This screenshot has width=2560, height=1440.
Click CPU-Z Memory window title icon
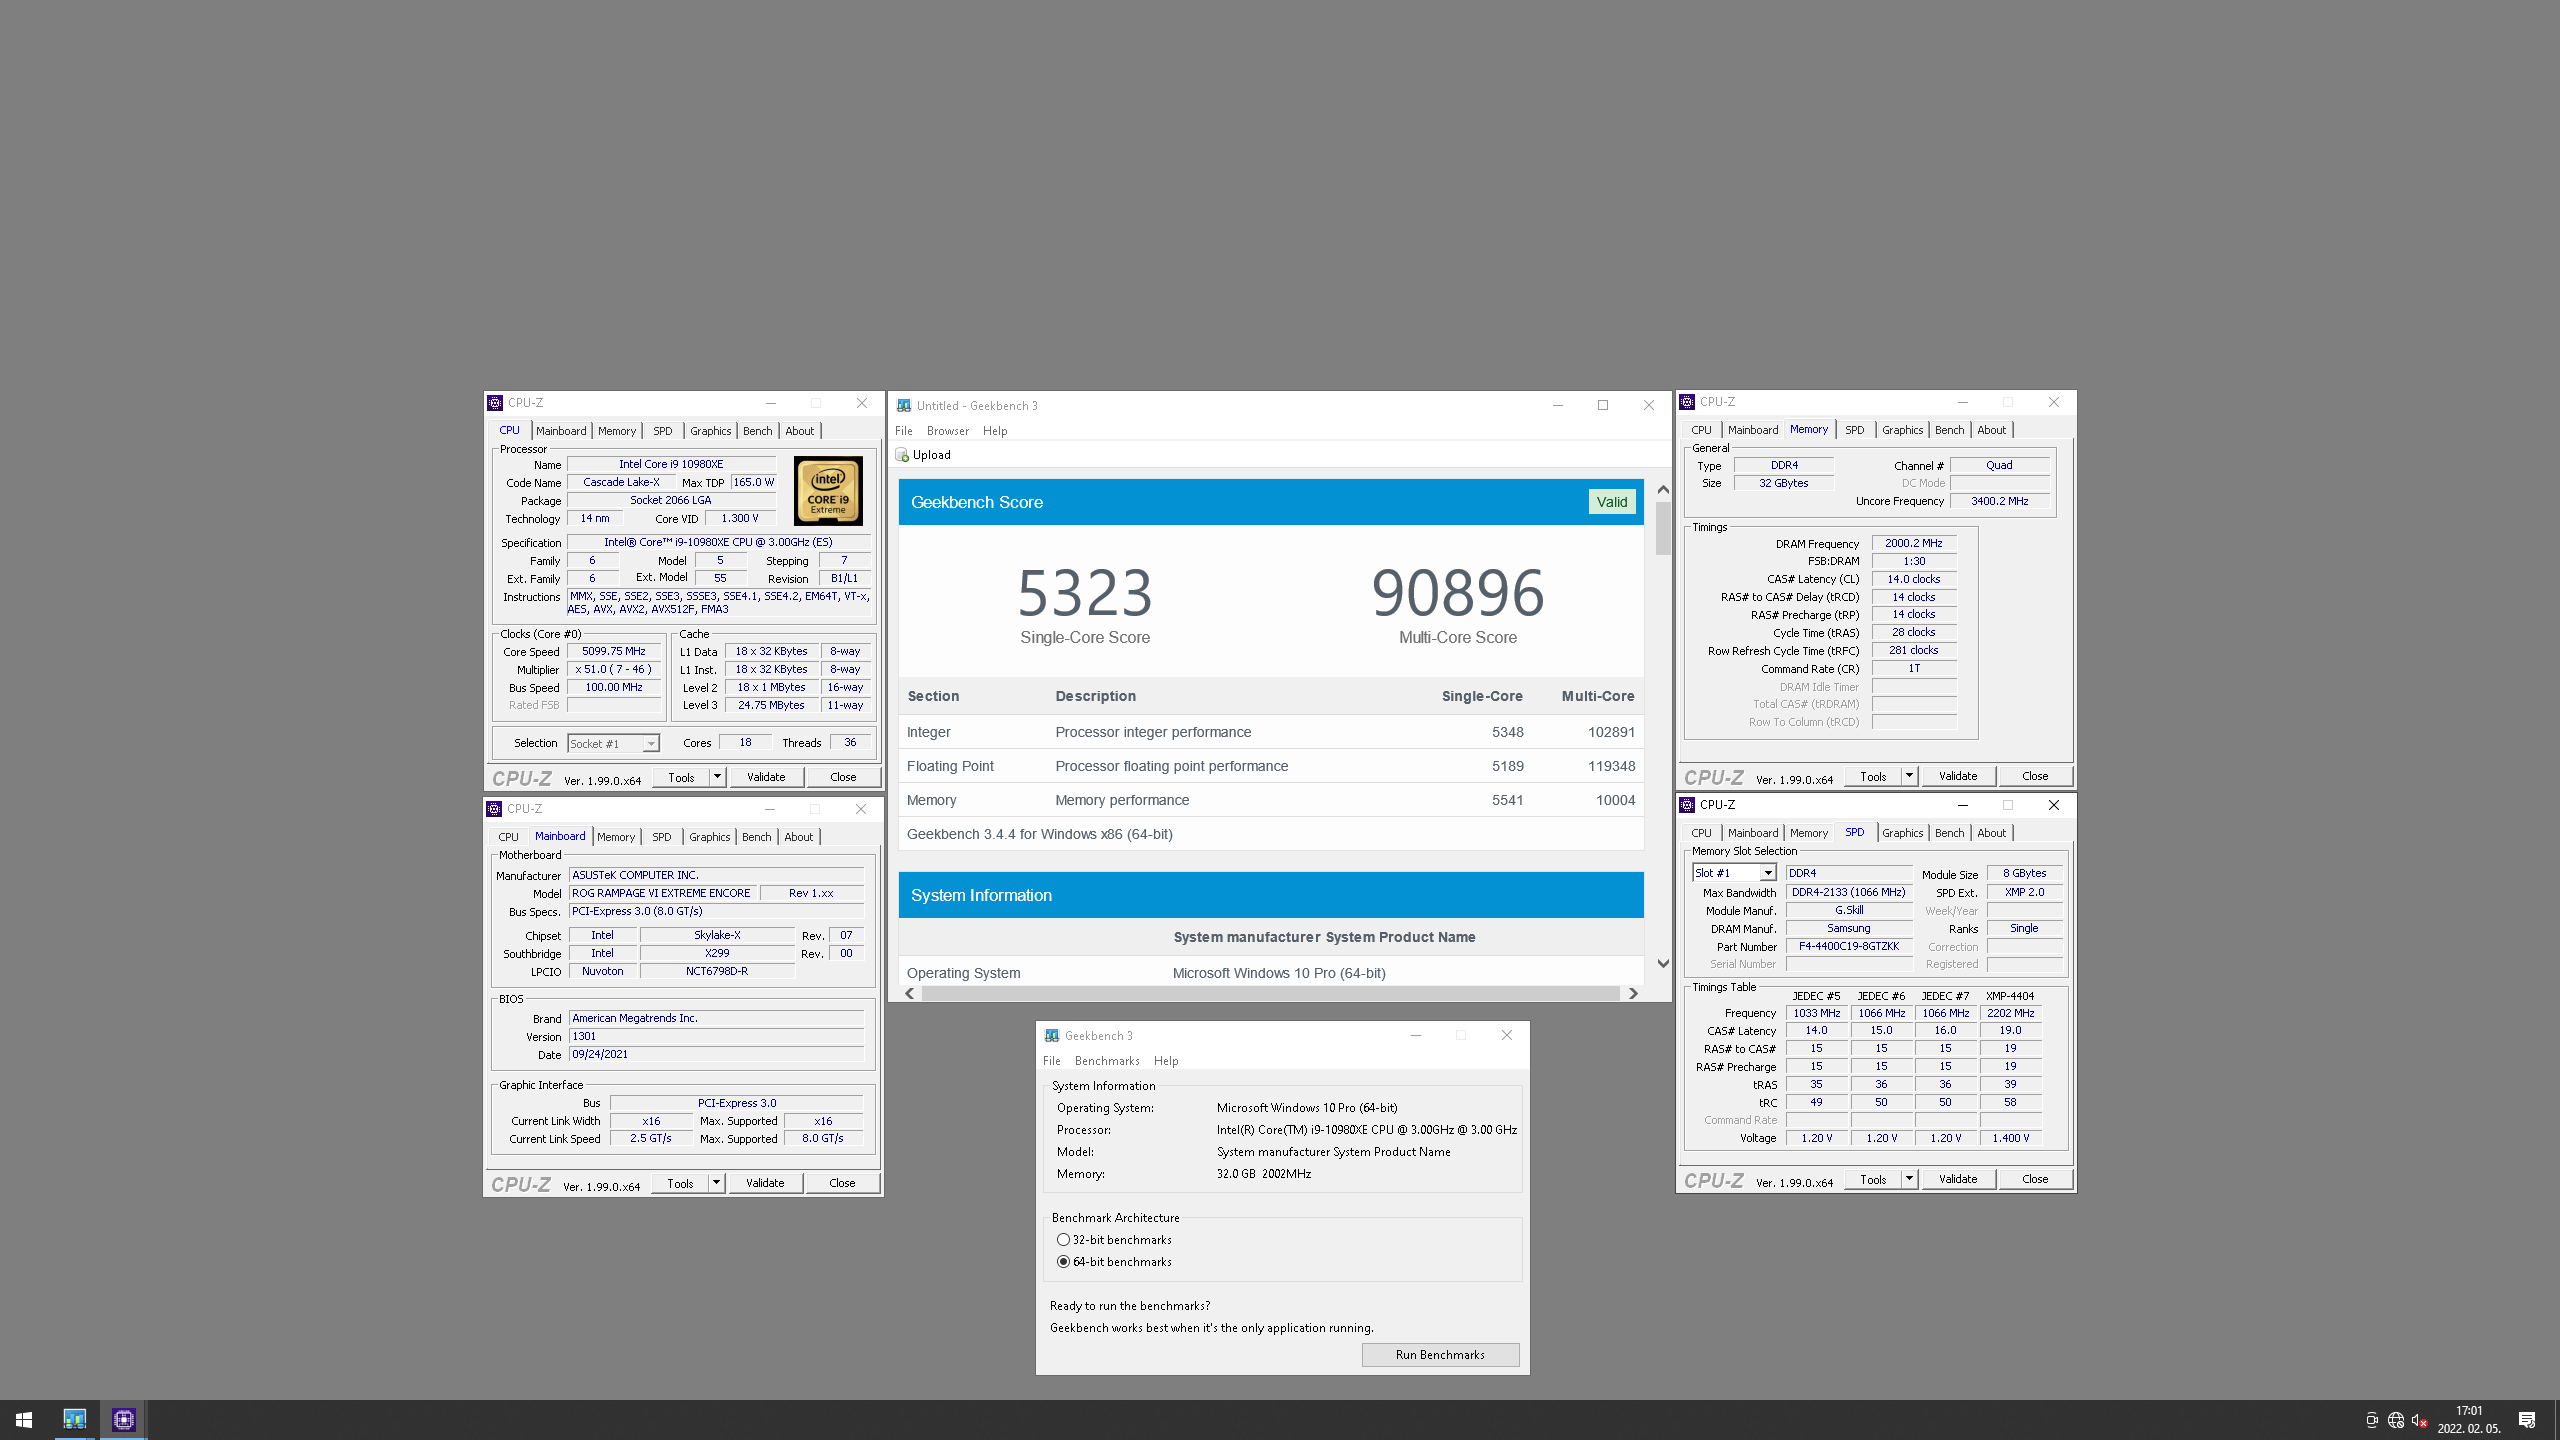1687,402
